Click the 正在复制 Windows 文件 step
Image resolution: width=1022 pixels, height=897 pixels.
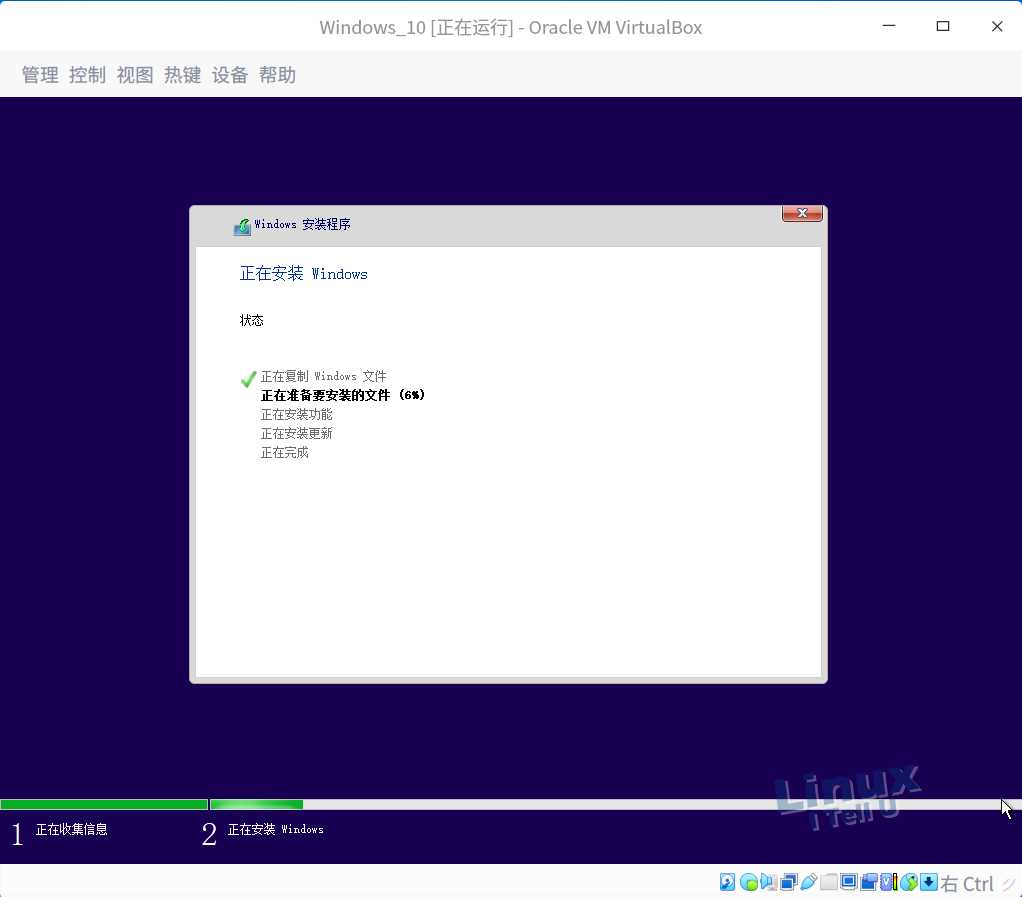coord(323,376)
